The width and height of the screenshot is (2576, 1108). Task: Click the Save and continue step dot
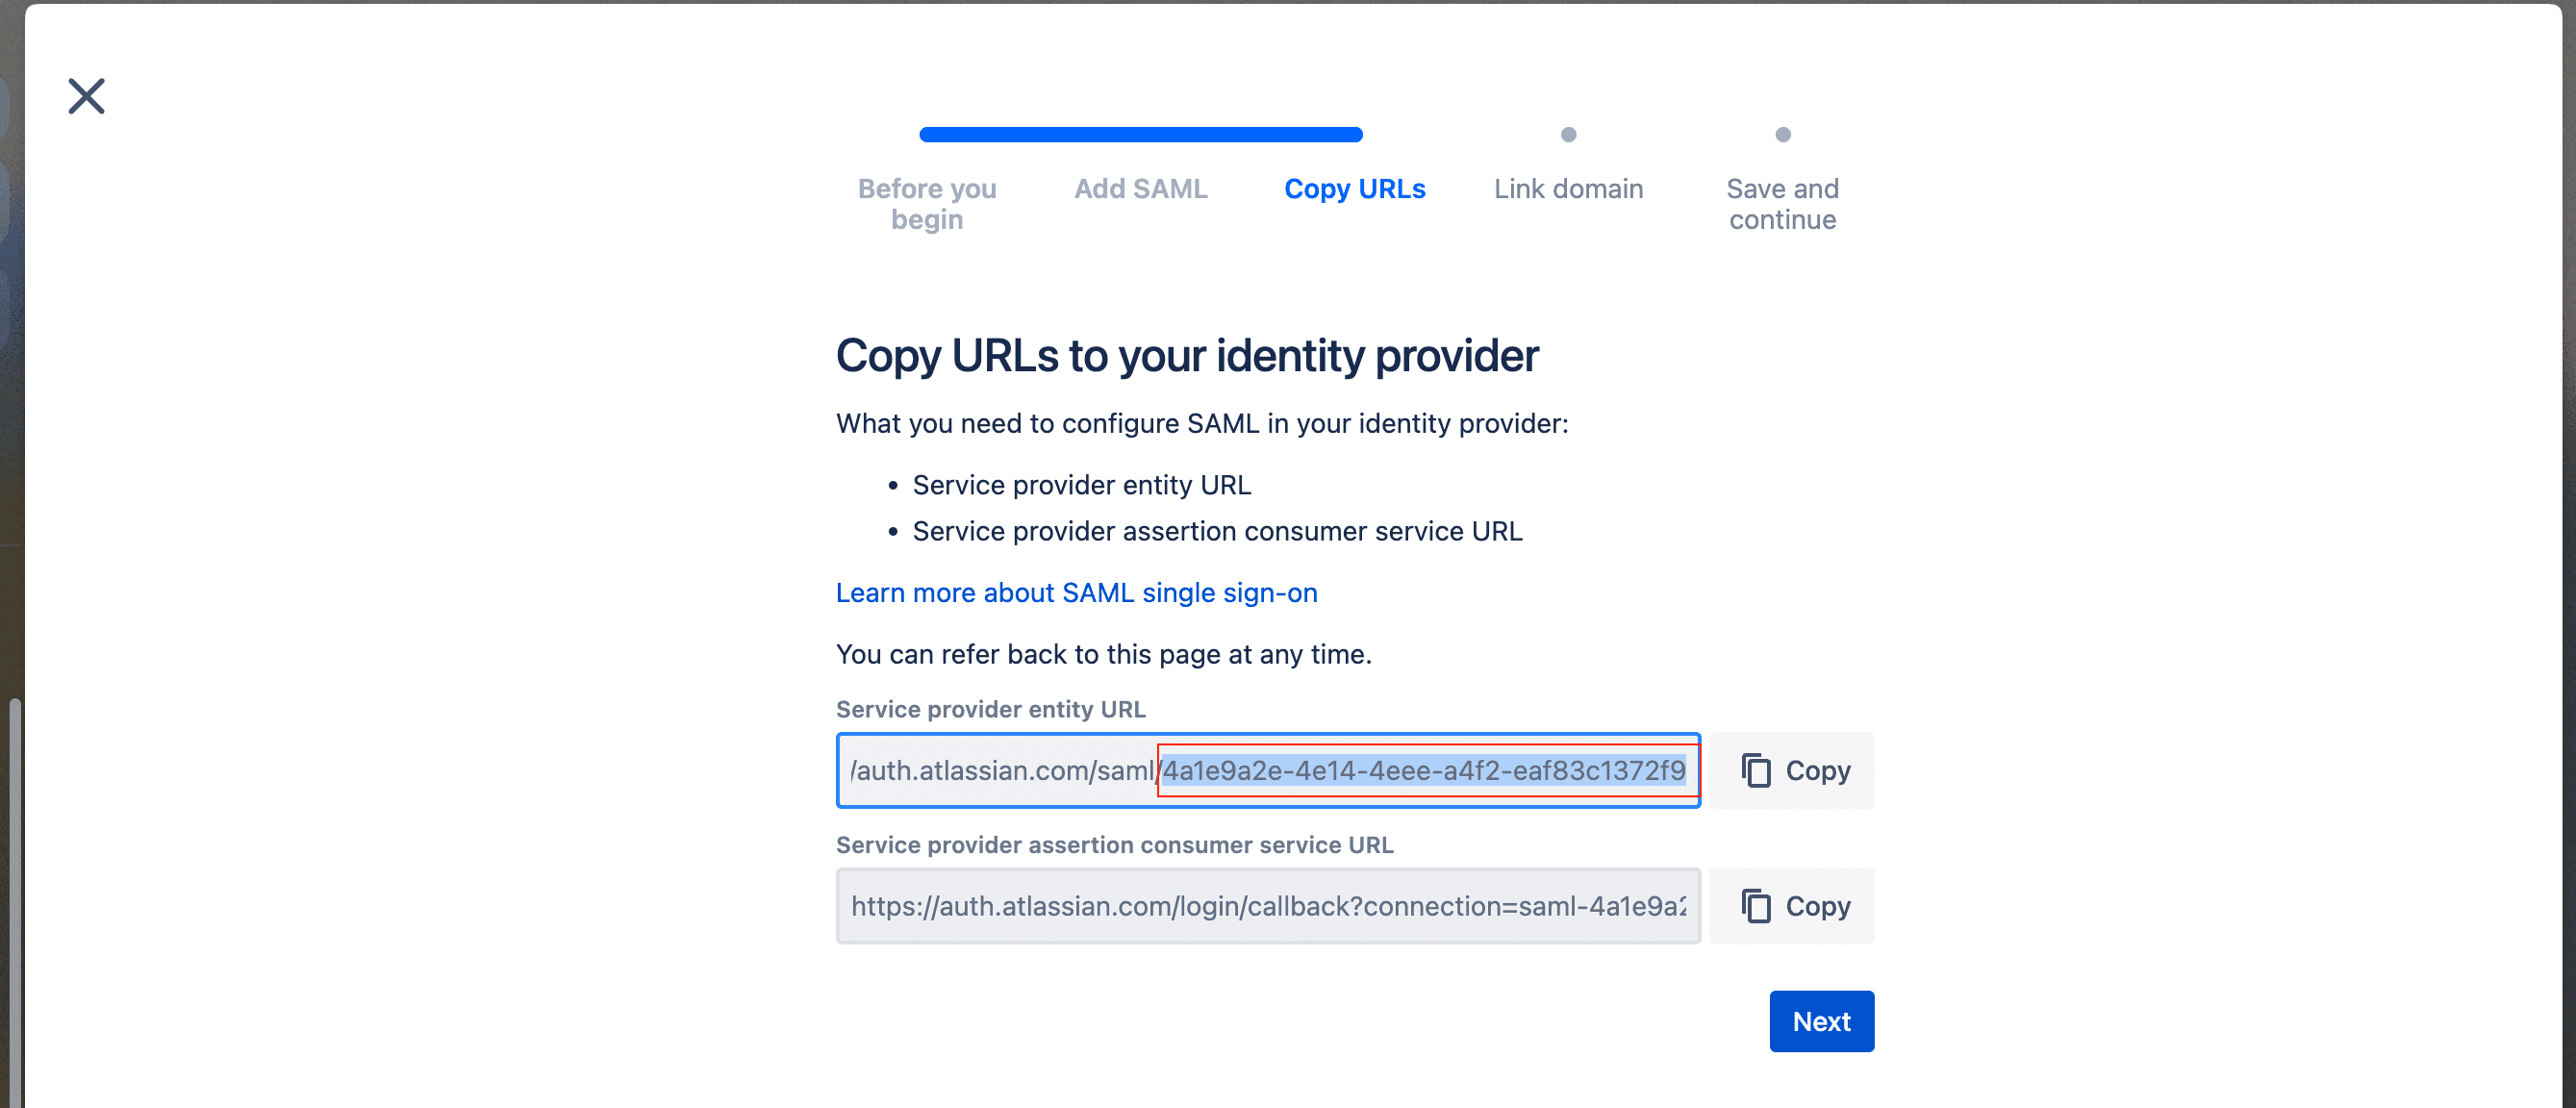click(1782, 135)
